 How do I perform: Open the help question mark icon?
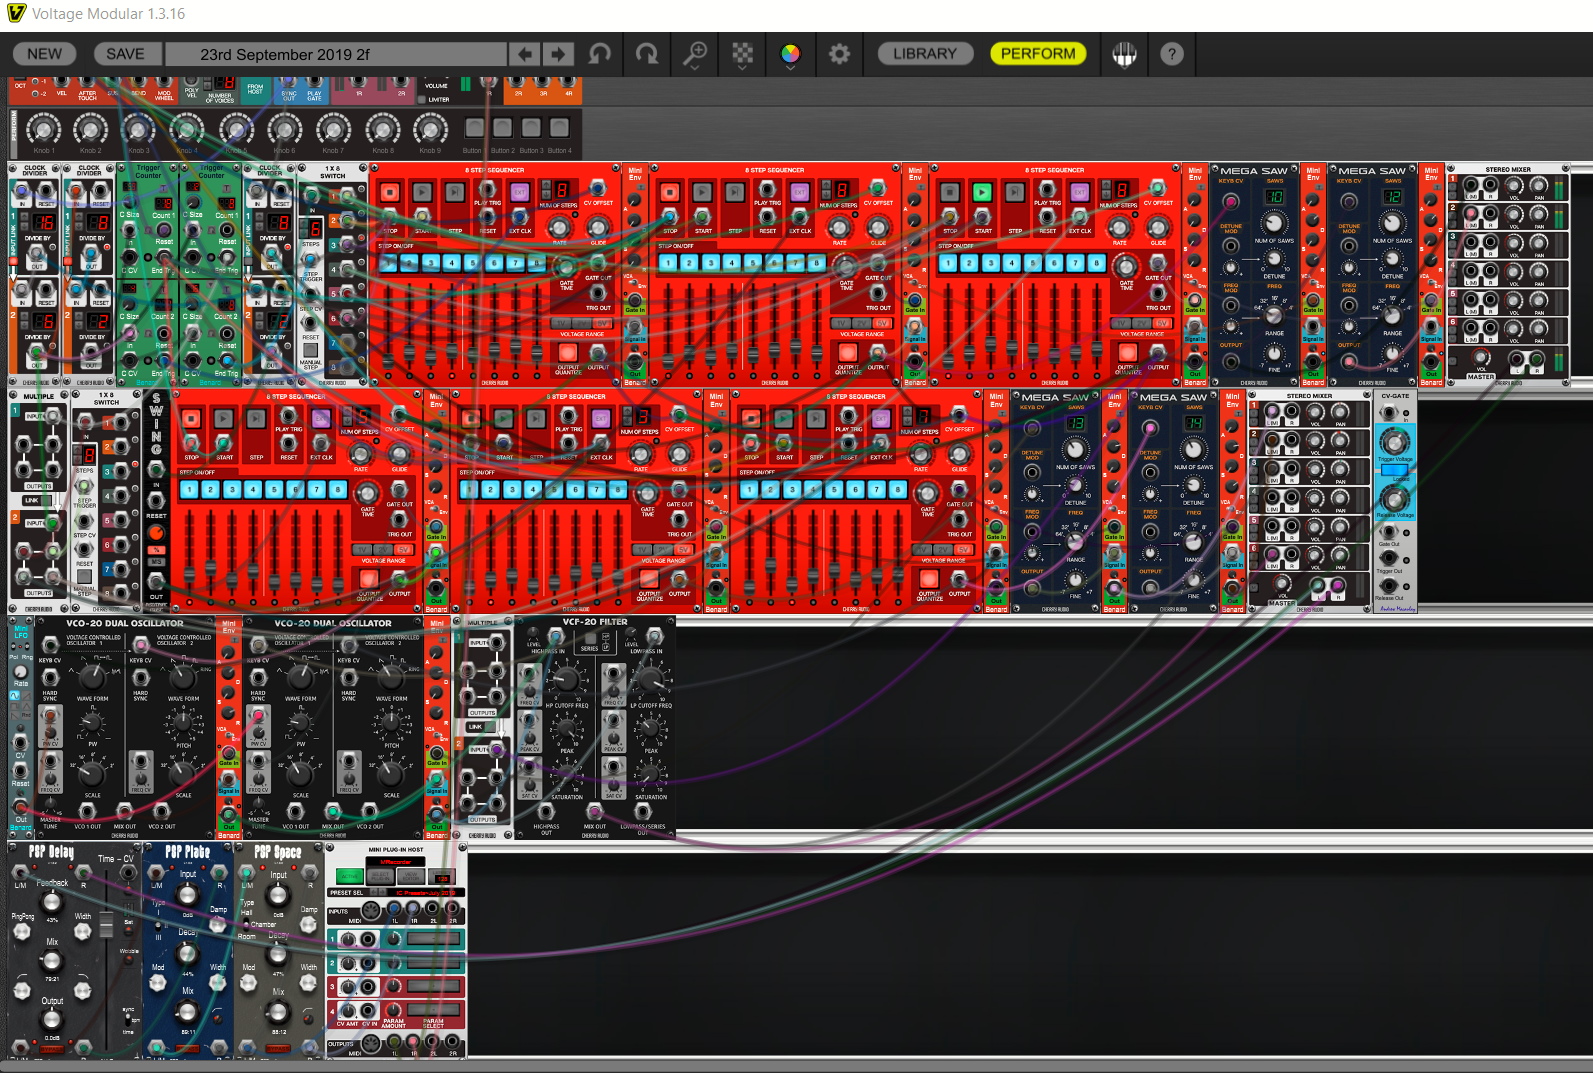[1172, 54]
